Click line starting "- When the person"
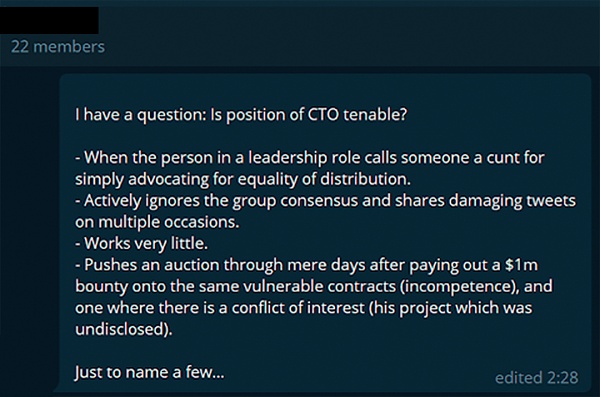This screenshot has height=397, width=600. pos(310,157)
